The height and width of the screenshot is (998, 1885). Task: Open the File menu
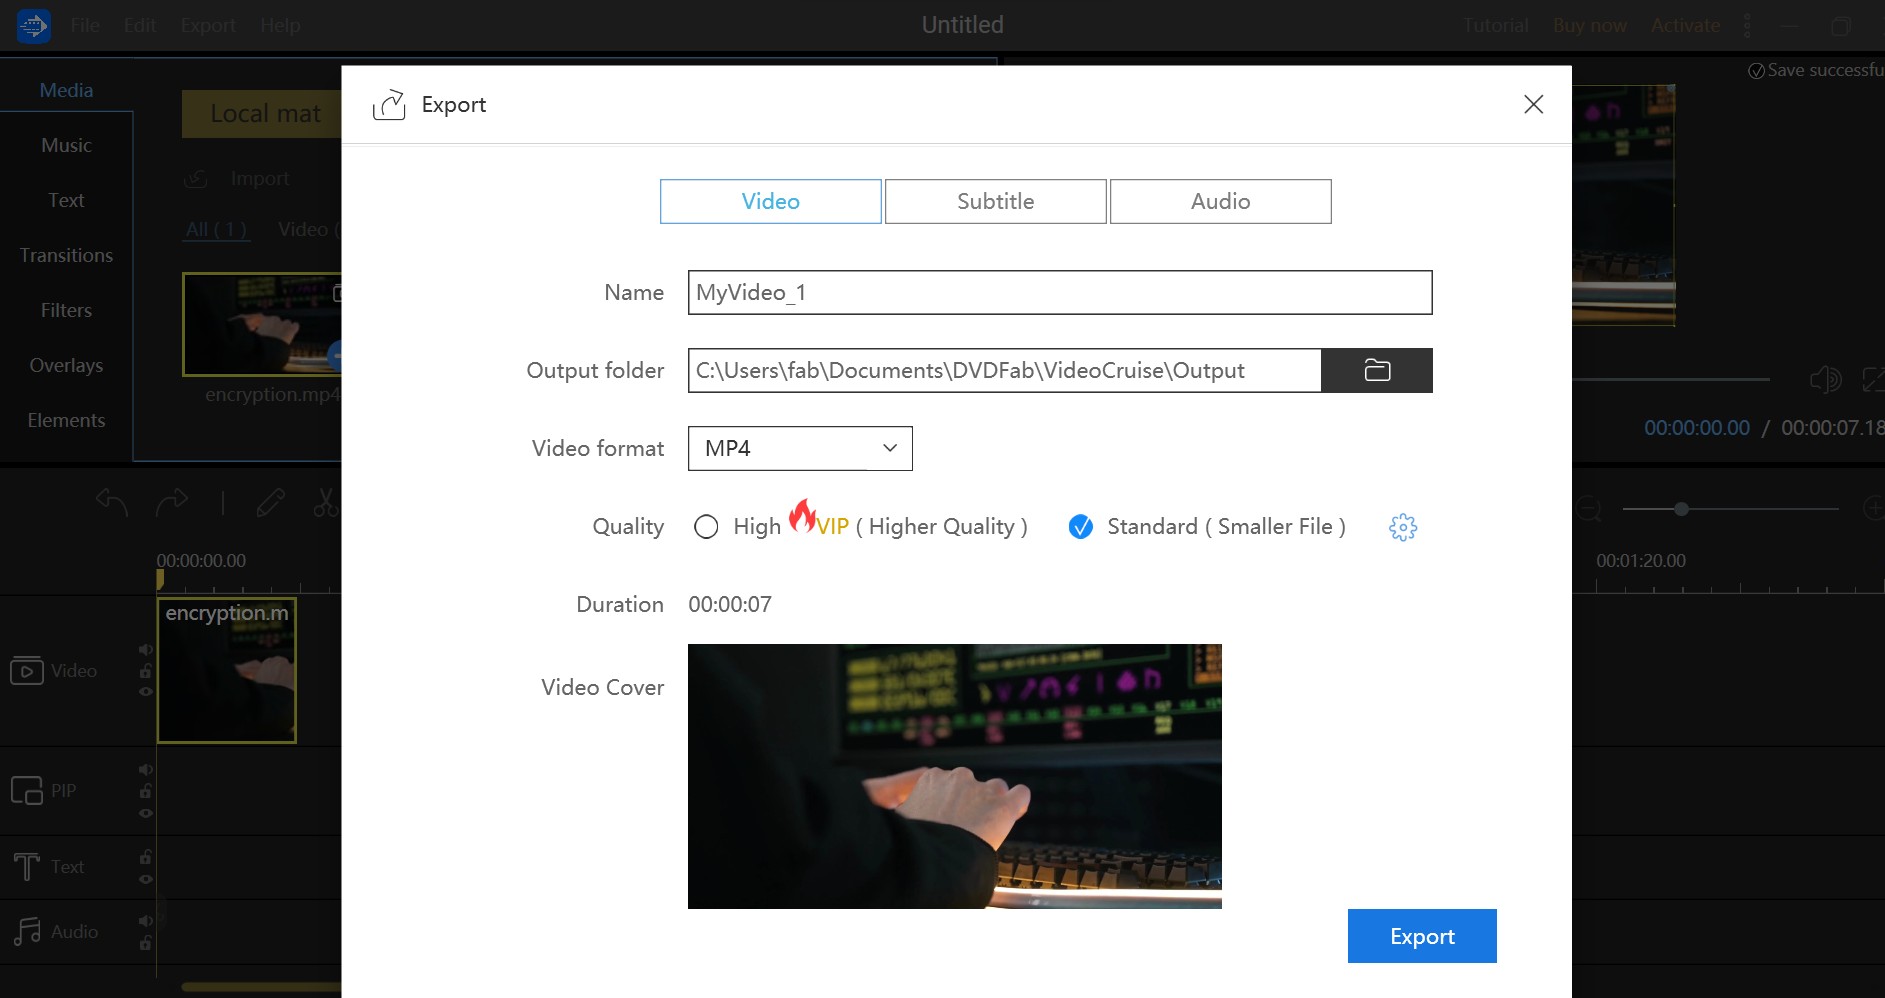click(85, 25)
